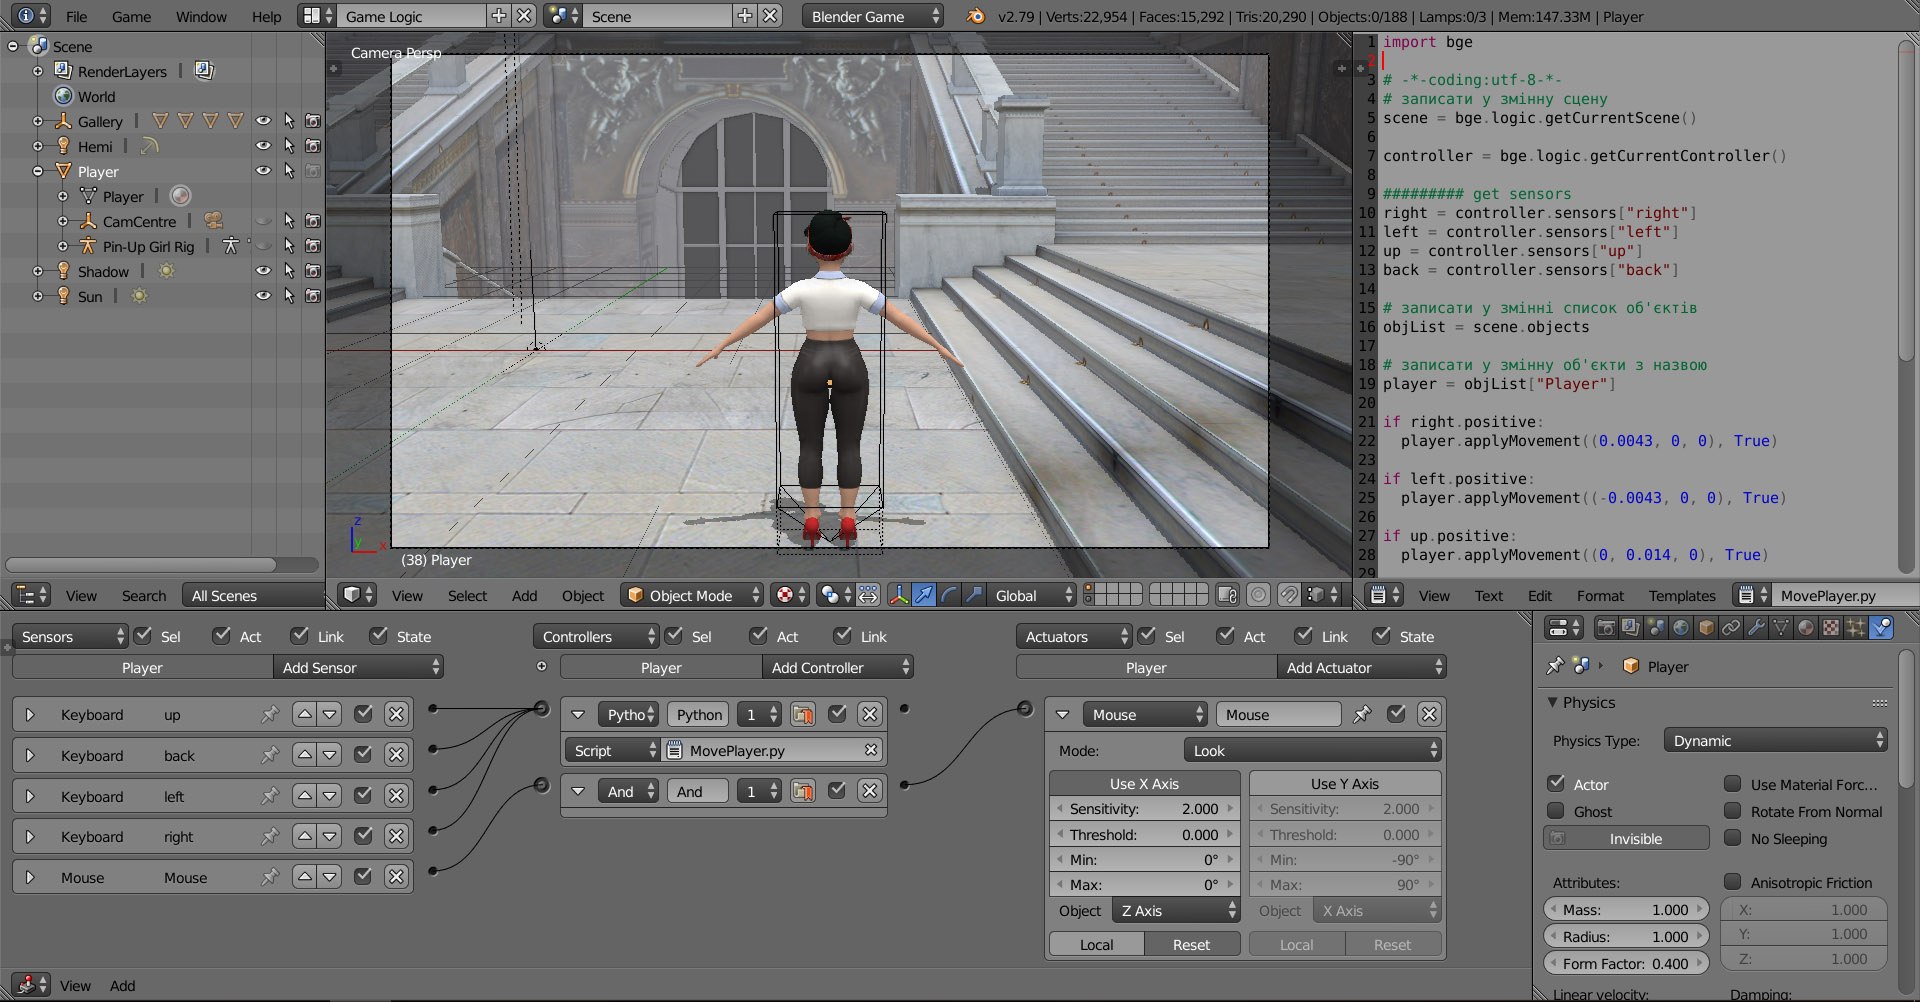Toggle selectability of Gallery in outliner
Screen dimensions: 1920x1002
tap(289, 121)
